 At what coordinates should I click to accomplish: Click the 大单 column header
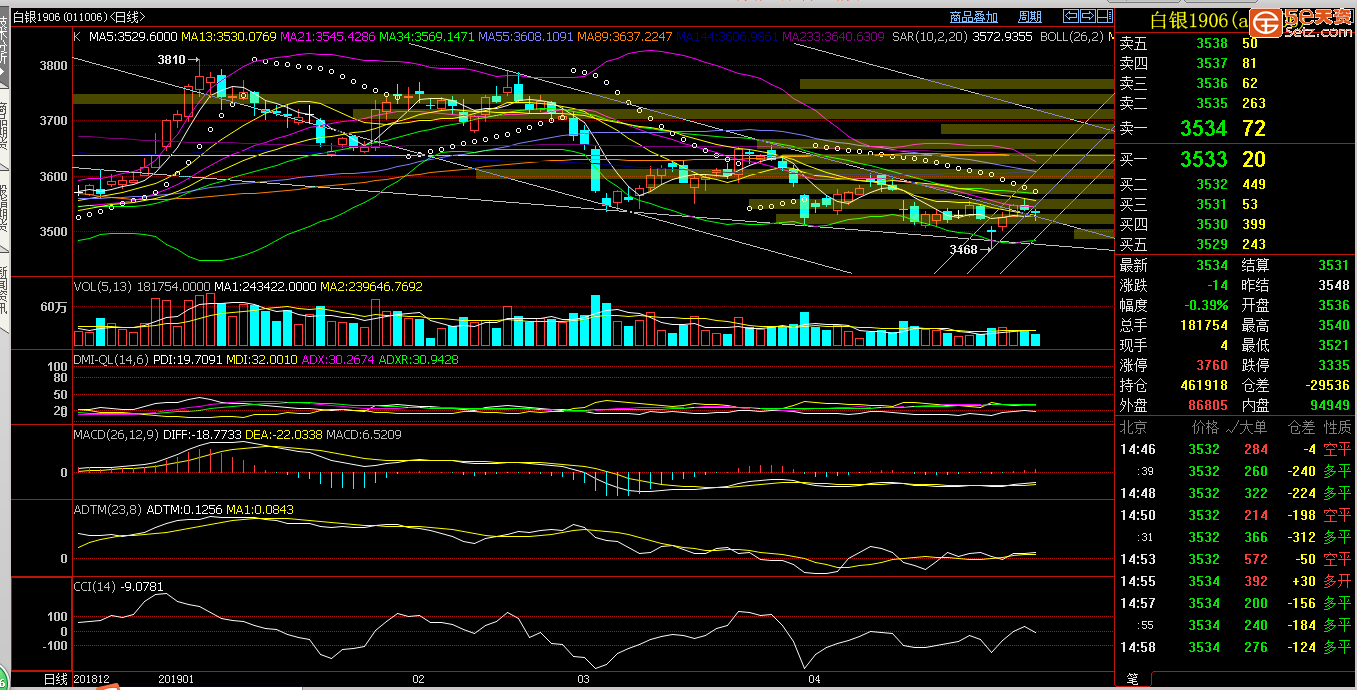tap(1253, 427)
